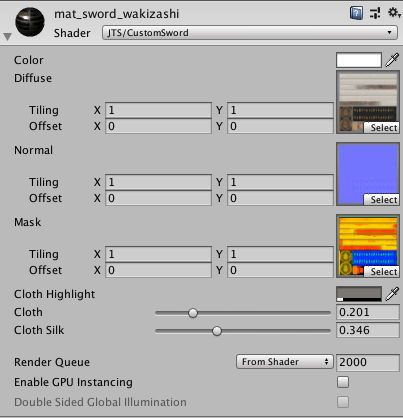Click the Normal Tiling Y field

coord(280,182)
